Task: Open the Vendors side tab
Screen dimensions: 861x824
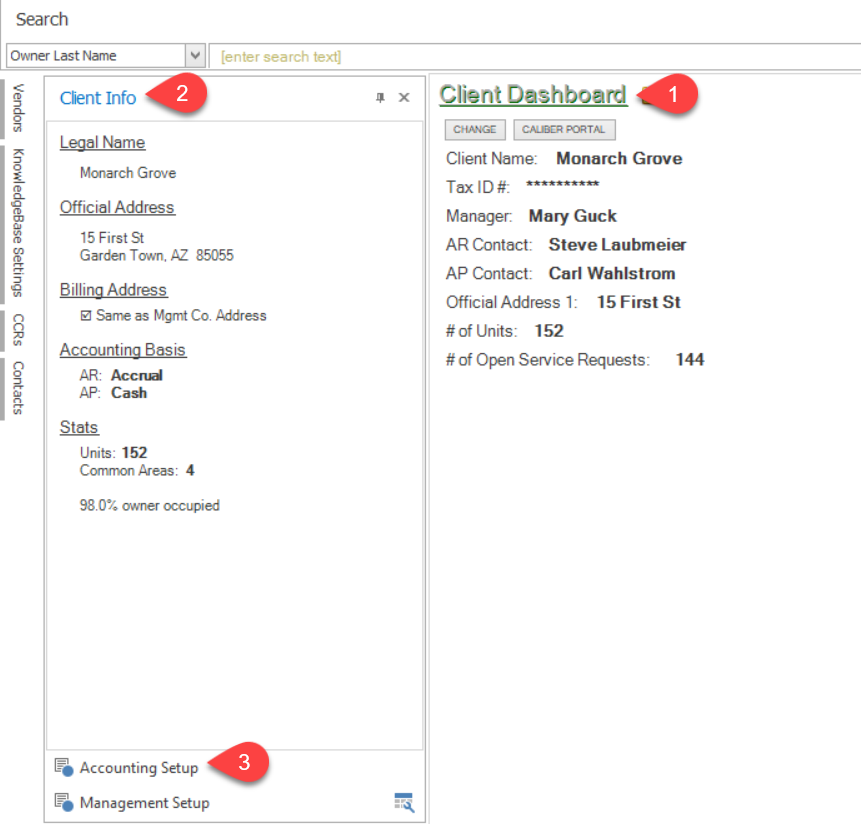Action: tap(18, 108)
